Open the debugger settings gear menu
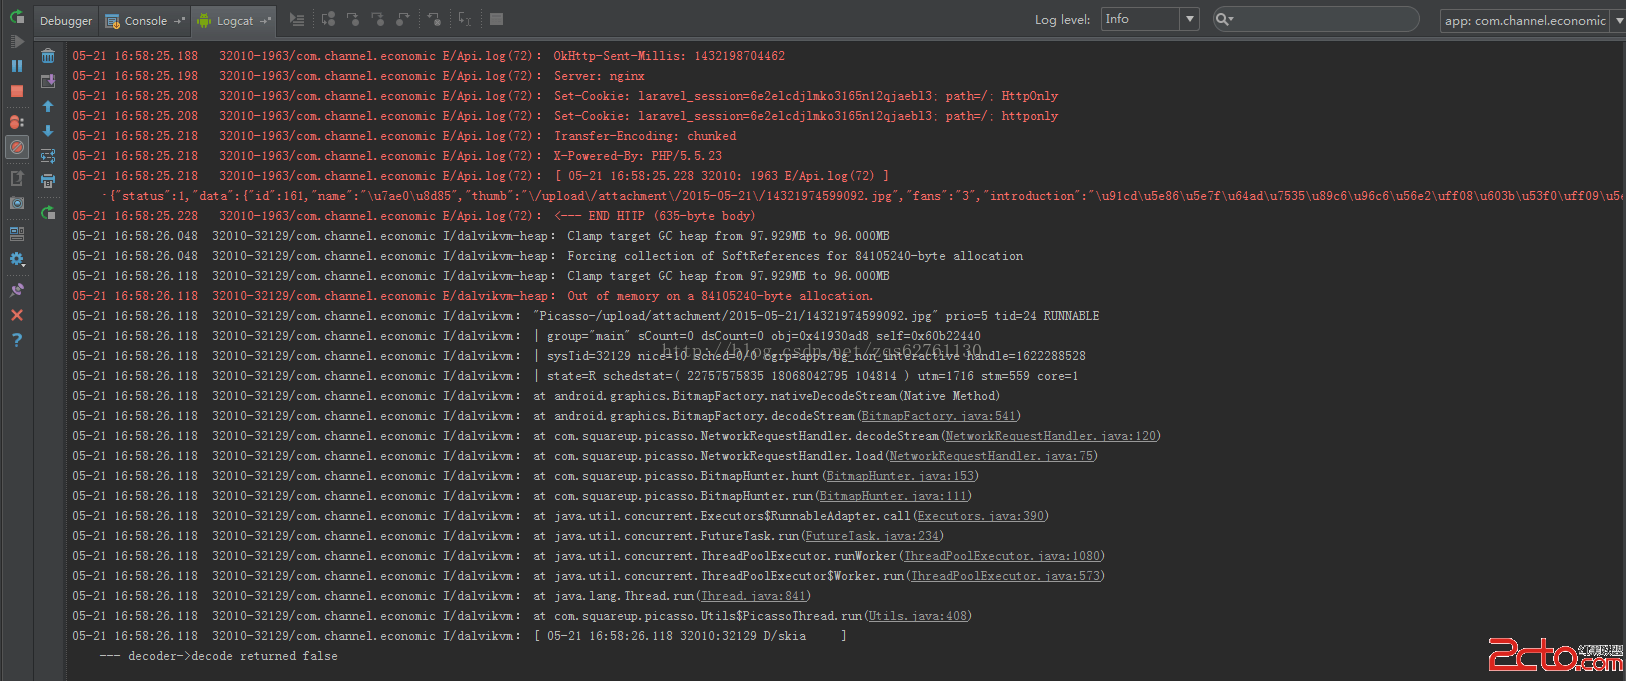 pyautogui.click(x=17, y=259)
